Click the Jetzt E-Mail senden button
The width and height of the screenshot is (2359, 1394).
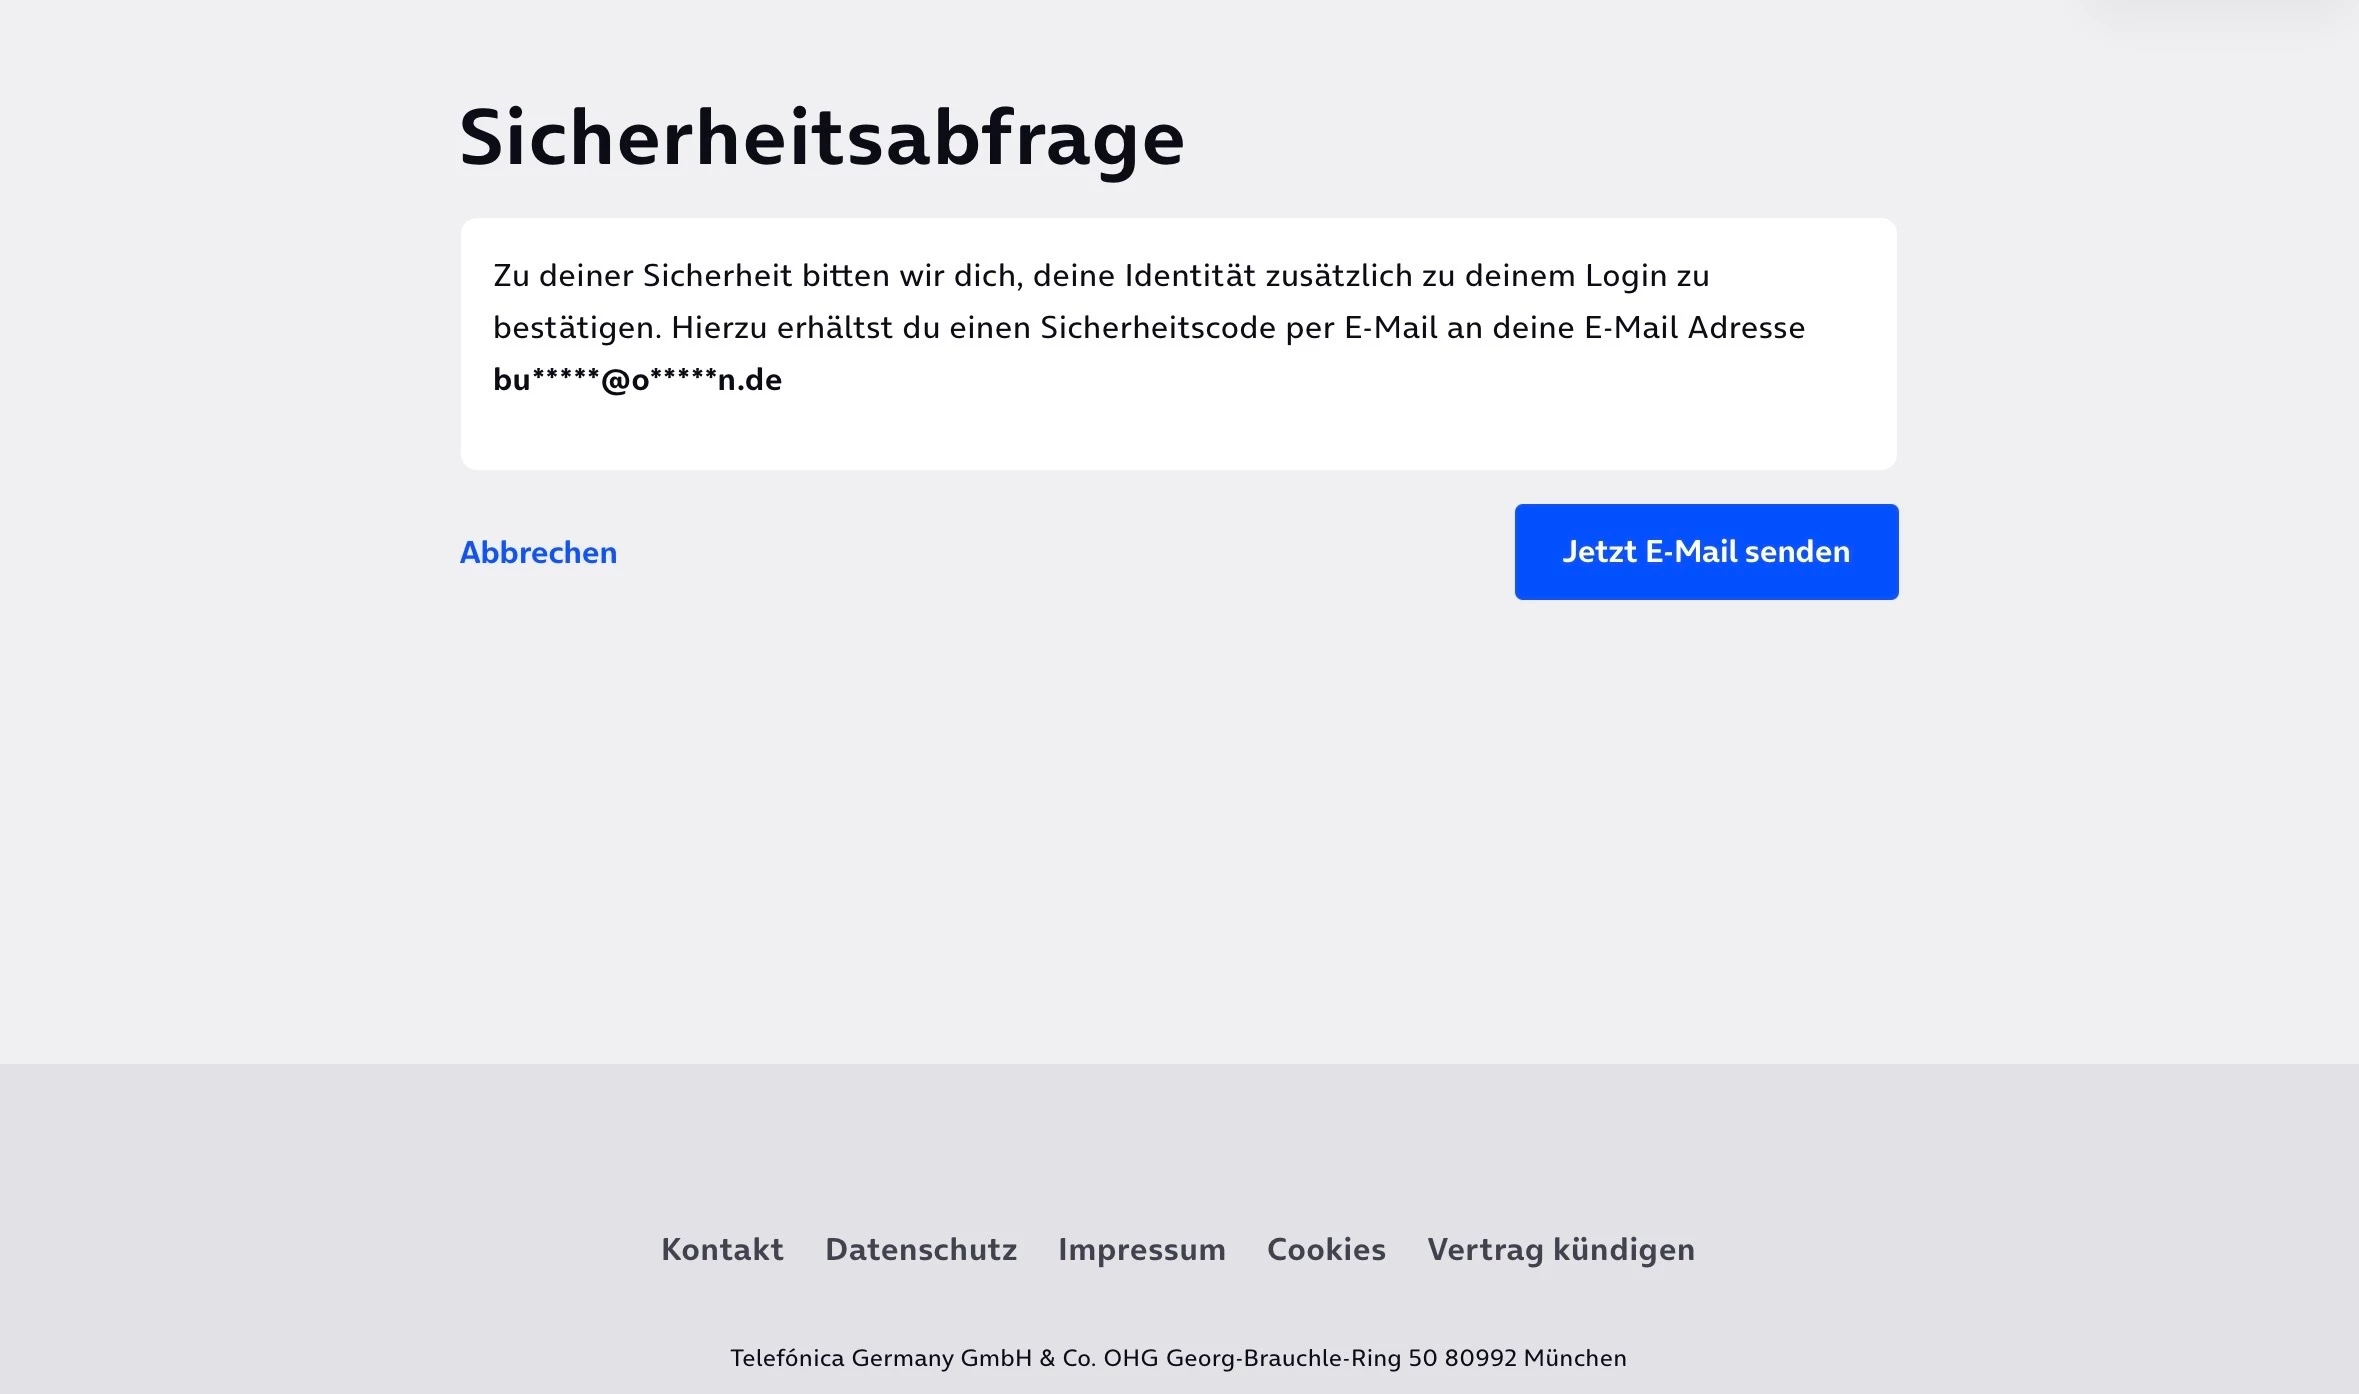click(1706, 552)
